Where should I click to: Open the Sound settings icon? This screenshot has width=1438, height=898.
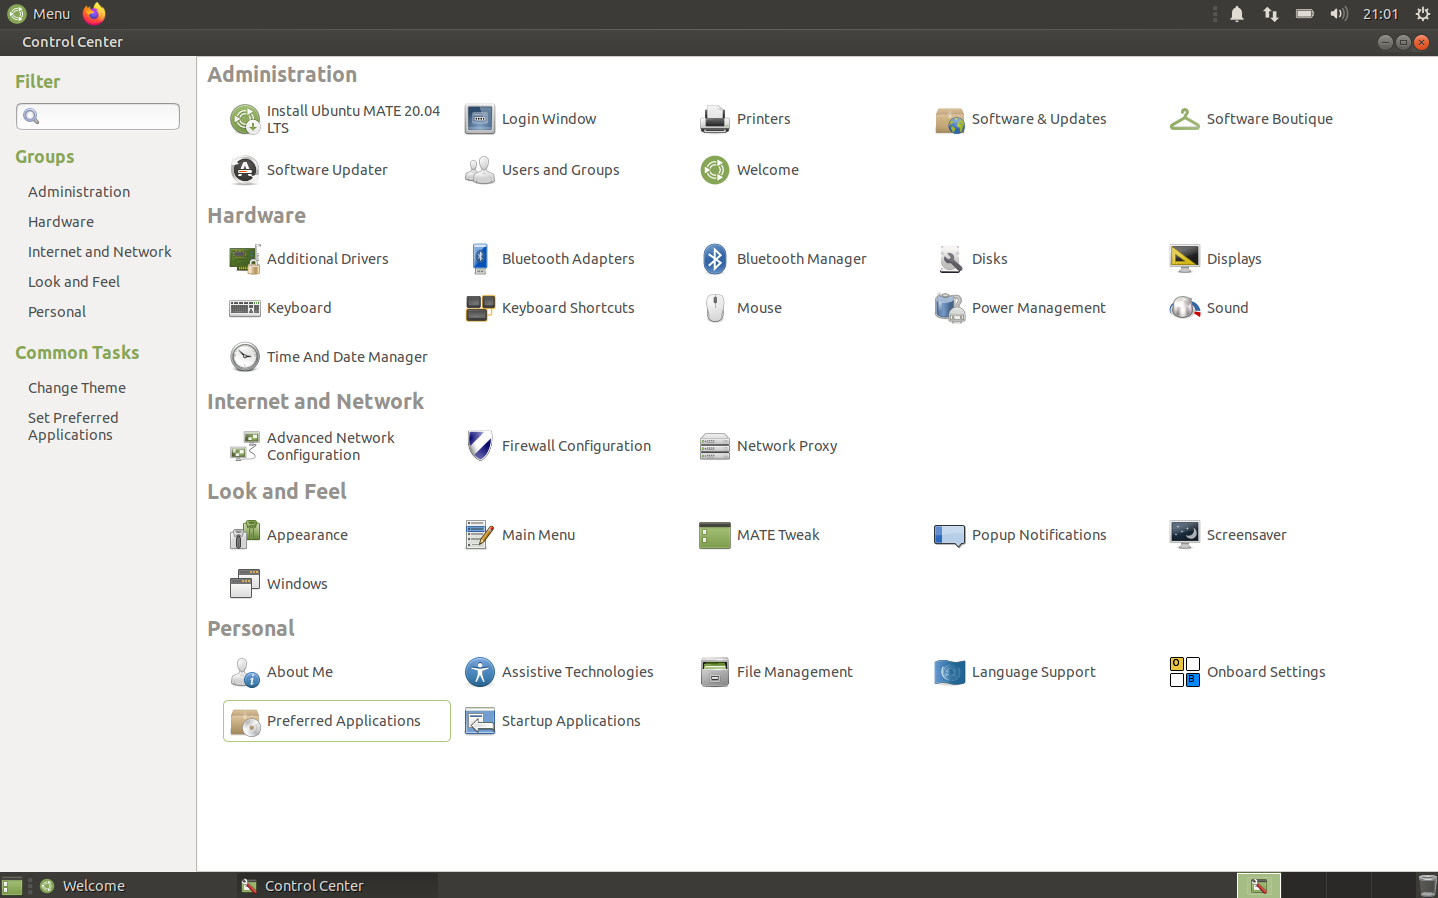(1185, 308)
